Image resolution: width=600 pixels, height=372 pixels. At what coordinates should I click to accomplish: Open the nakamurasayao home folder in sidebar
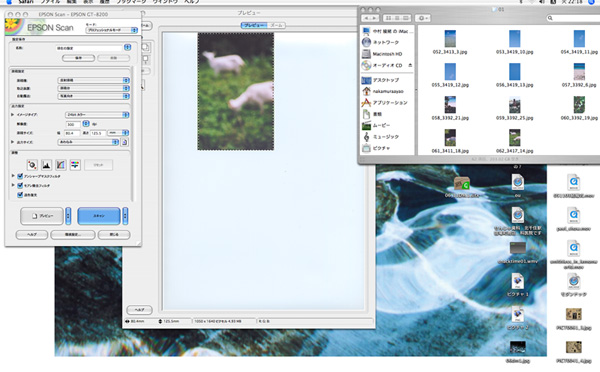coord(387,91)
